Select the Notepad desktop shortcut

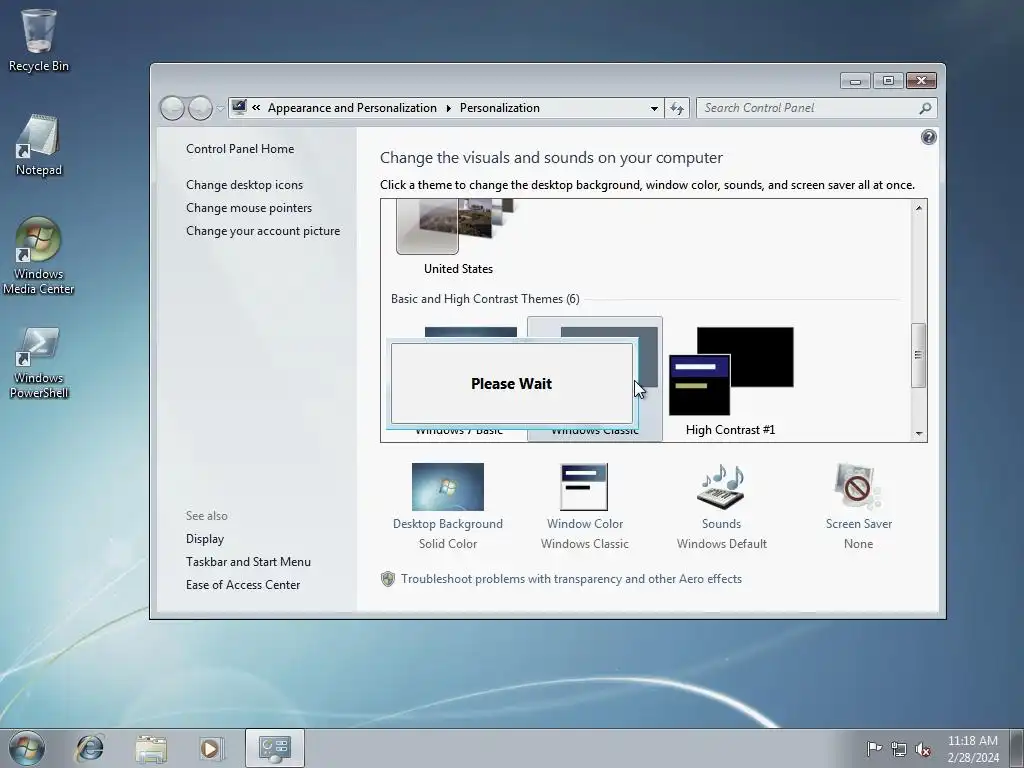point(38,145)
